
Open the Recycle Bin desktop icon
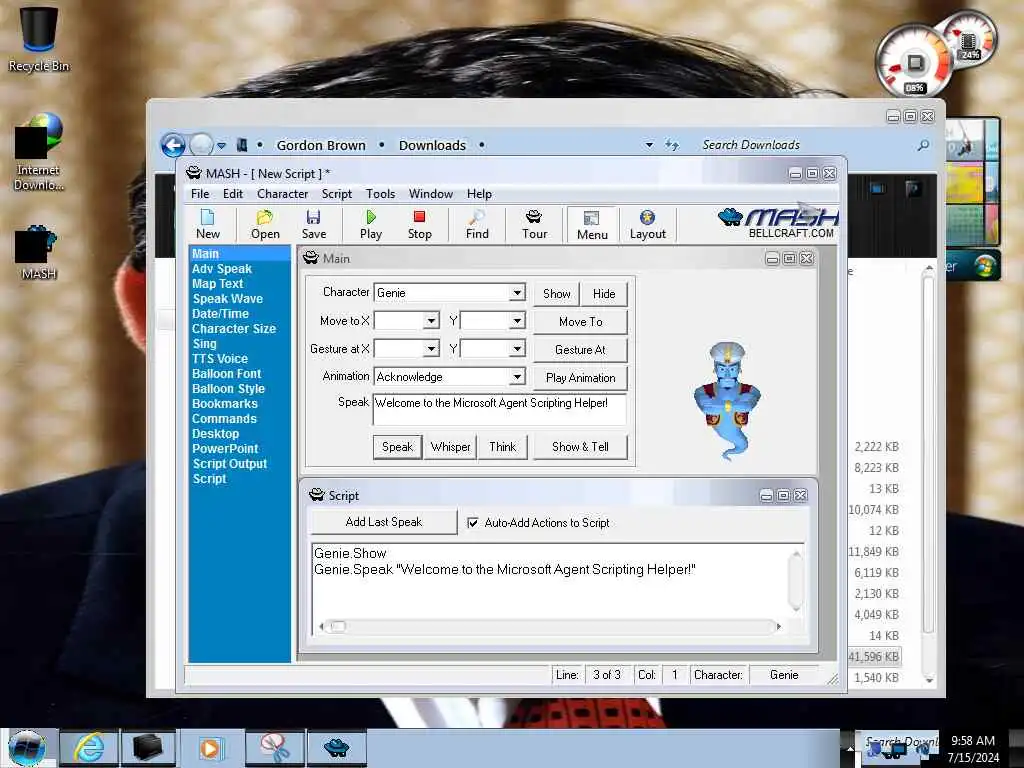[39, 39]
